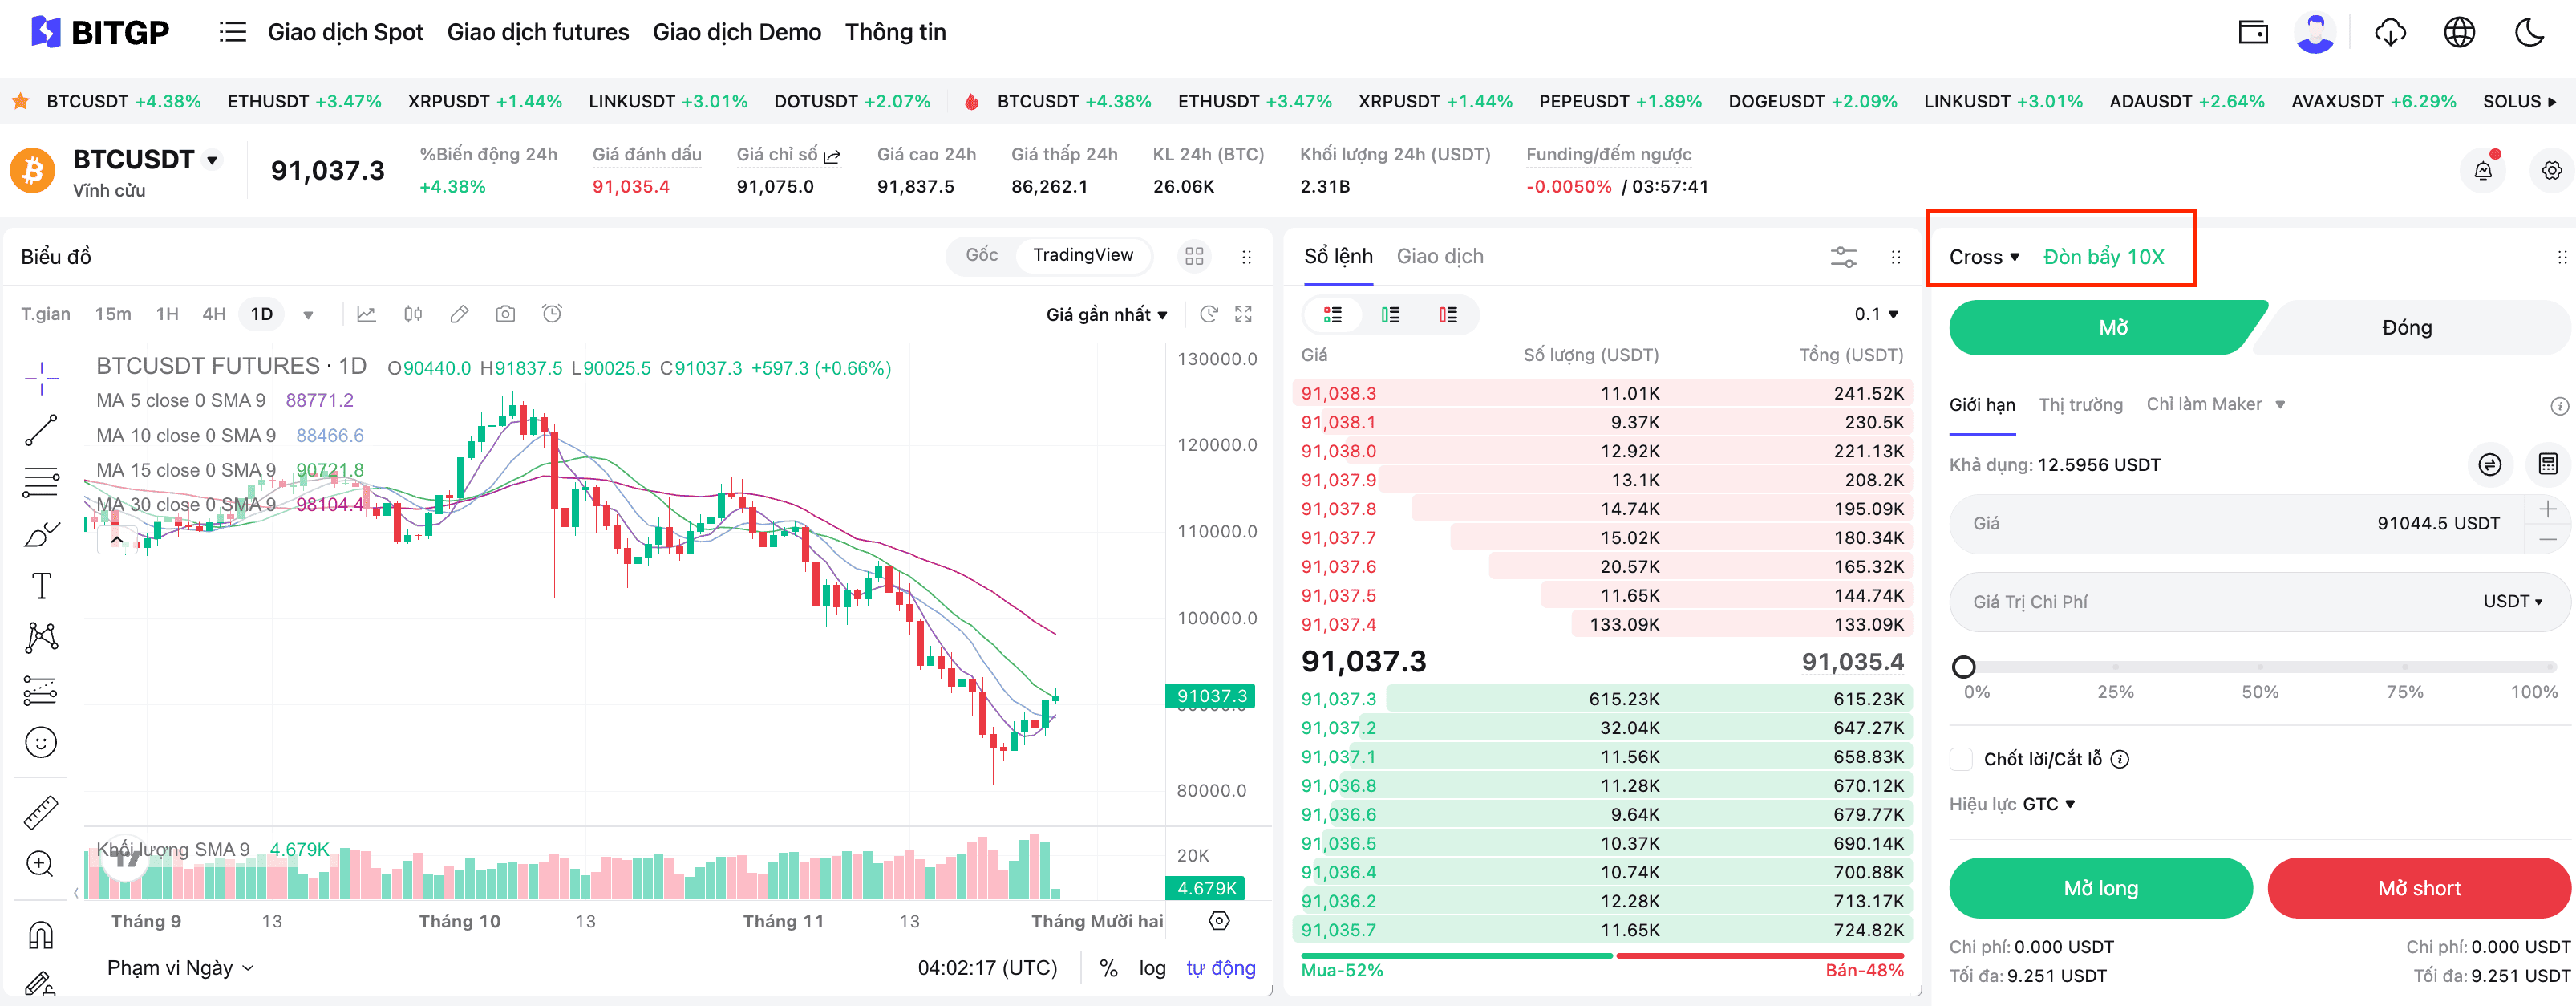
Task: Switch to the Giao dịch tab
Action: [1440, 256]
